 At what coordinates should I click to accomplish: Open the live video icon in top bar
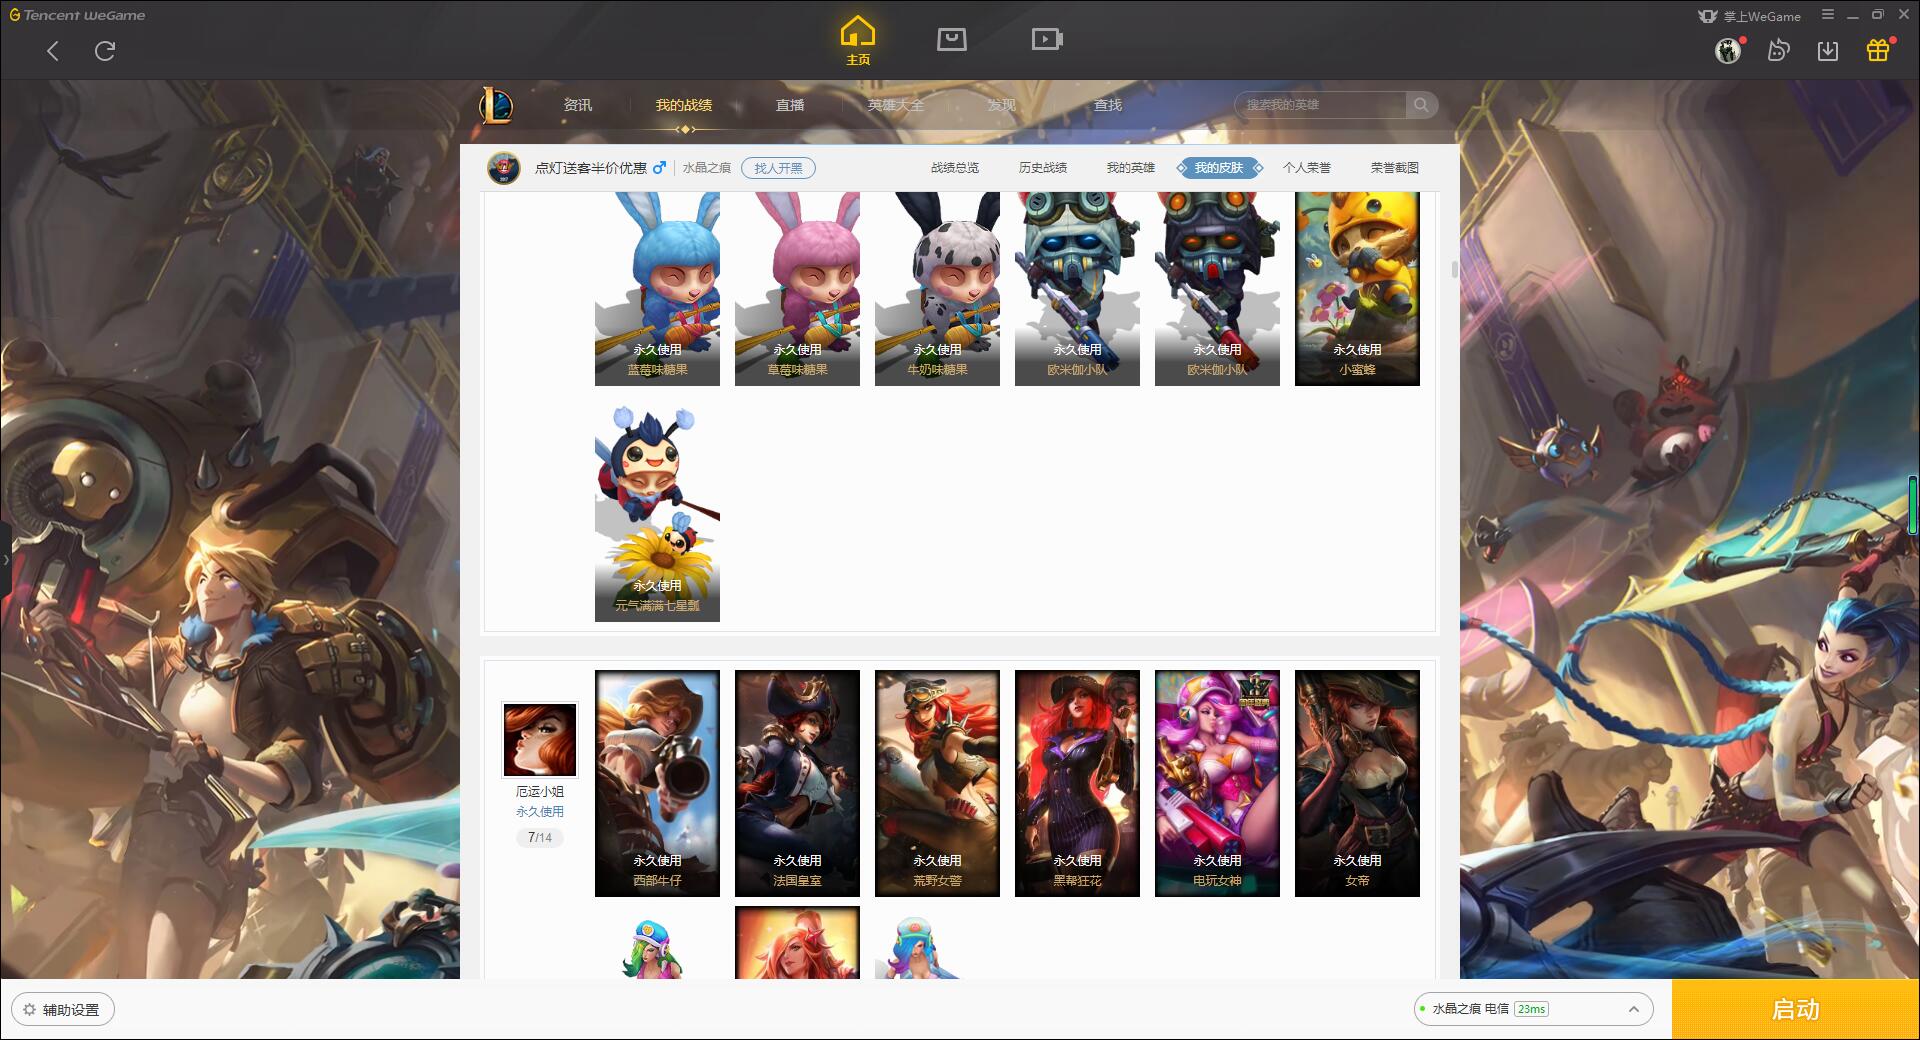coord(1047,39)
